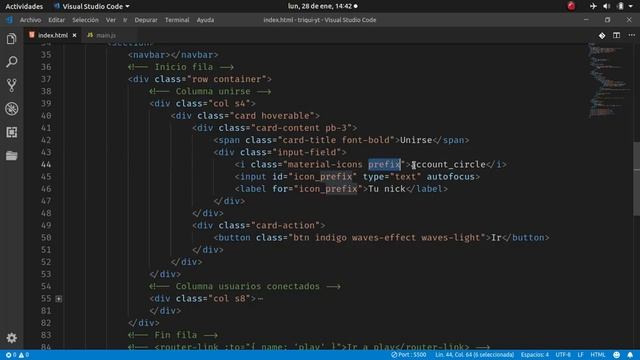
Task: Open notifications bell in status bar
Action: 630,355
